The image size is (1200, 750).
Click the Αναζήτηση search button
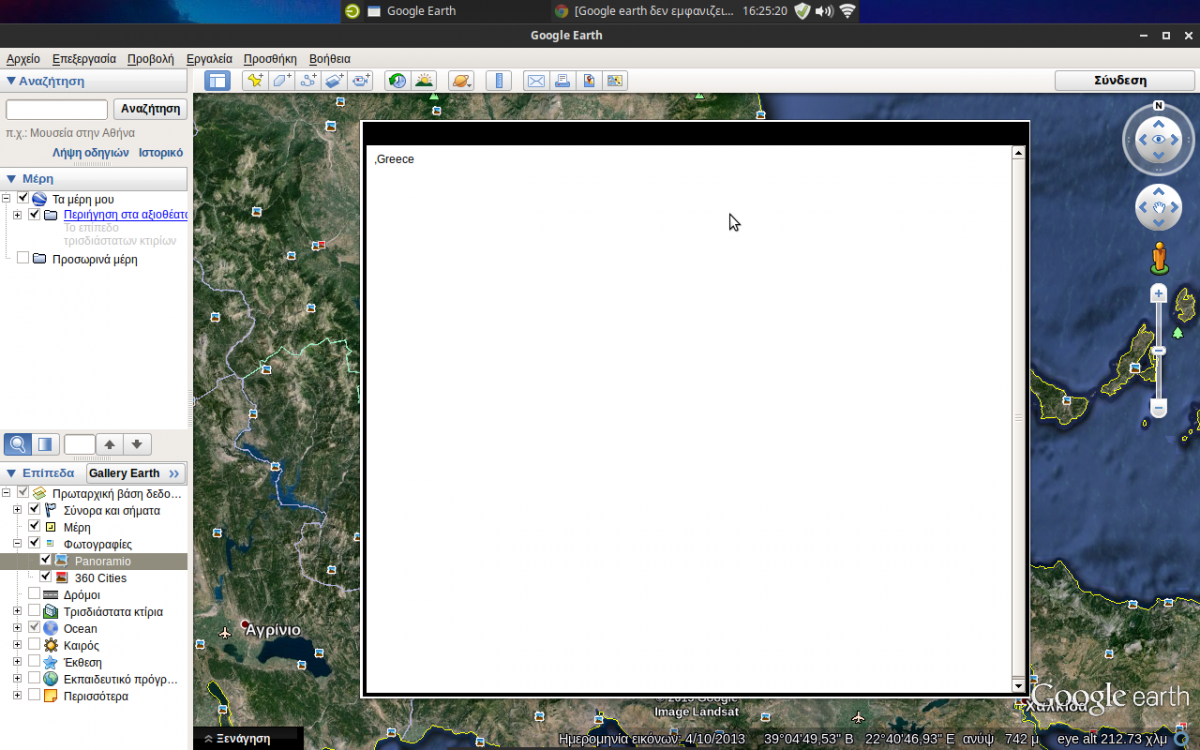(x=151, y=109)
